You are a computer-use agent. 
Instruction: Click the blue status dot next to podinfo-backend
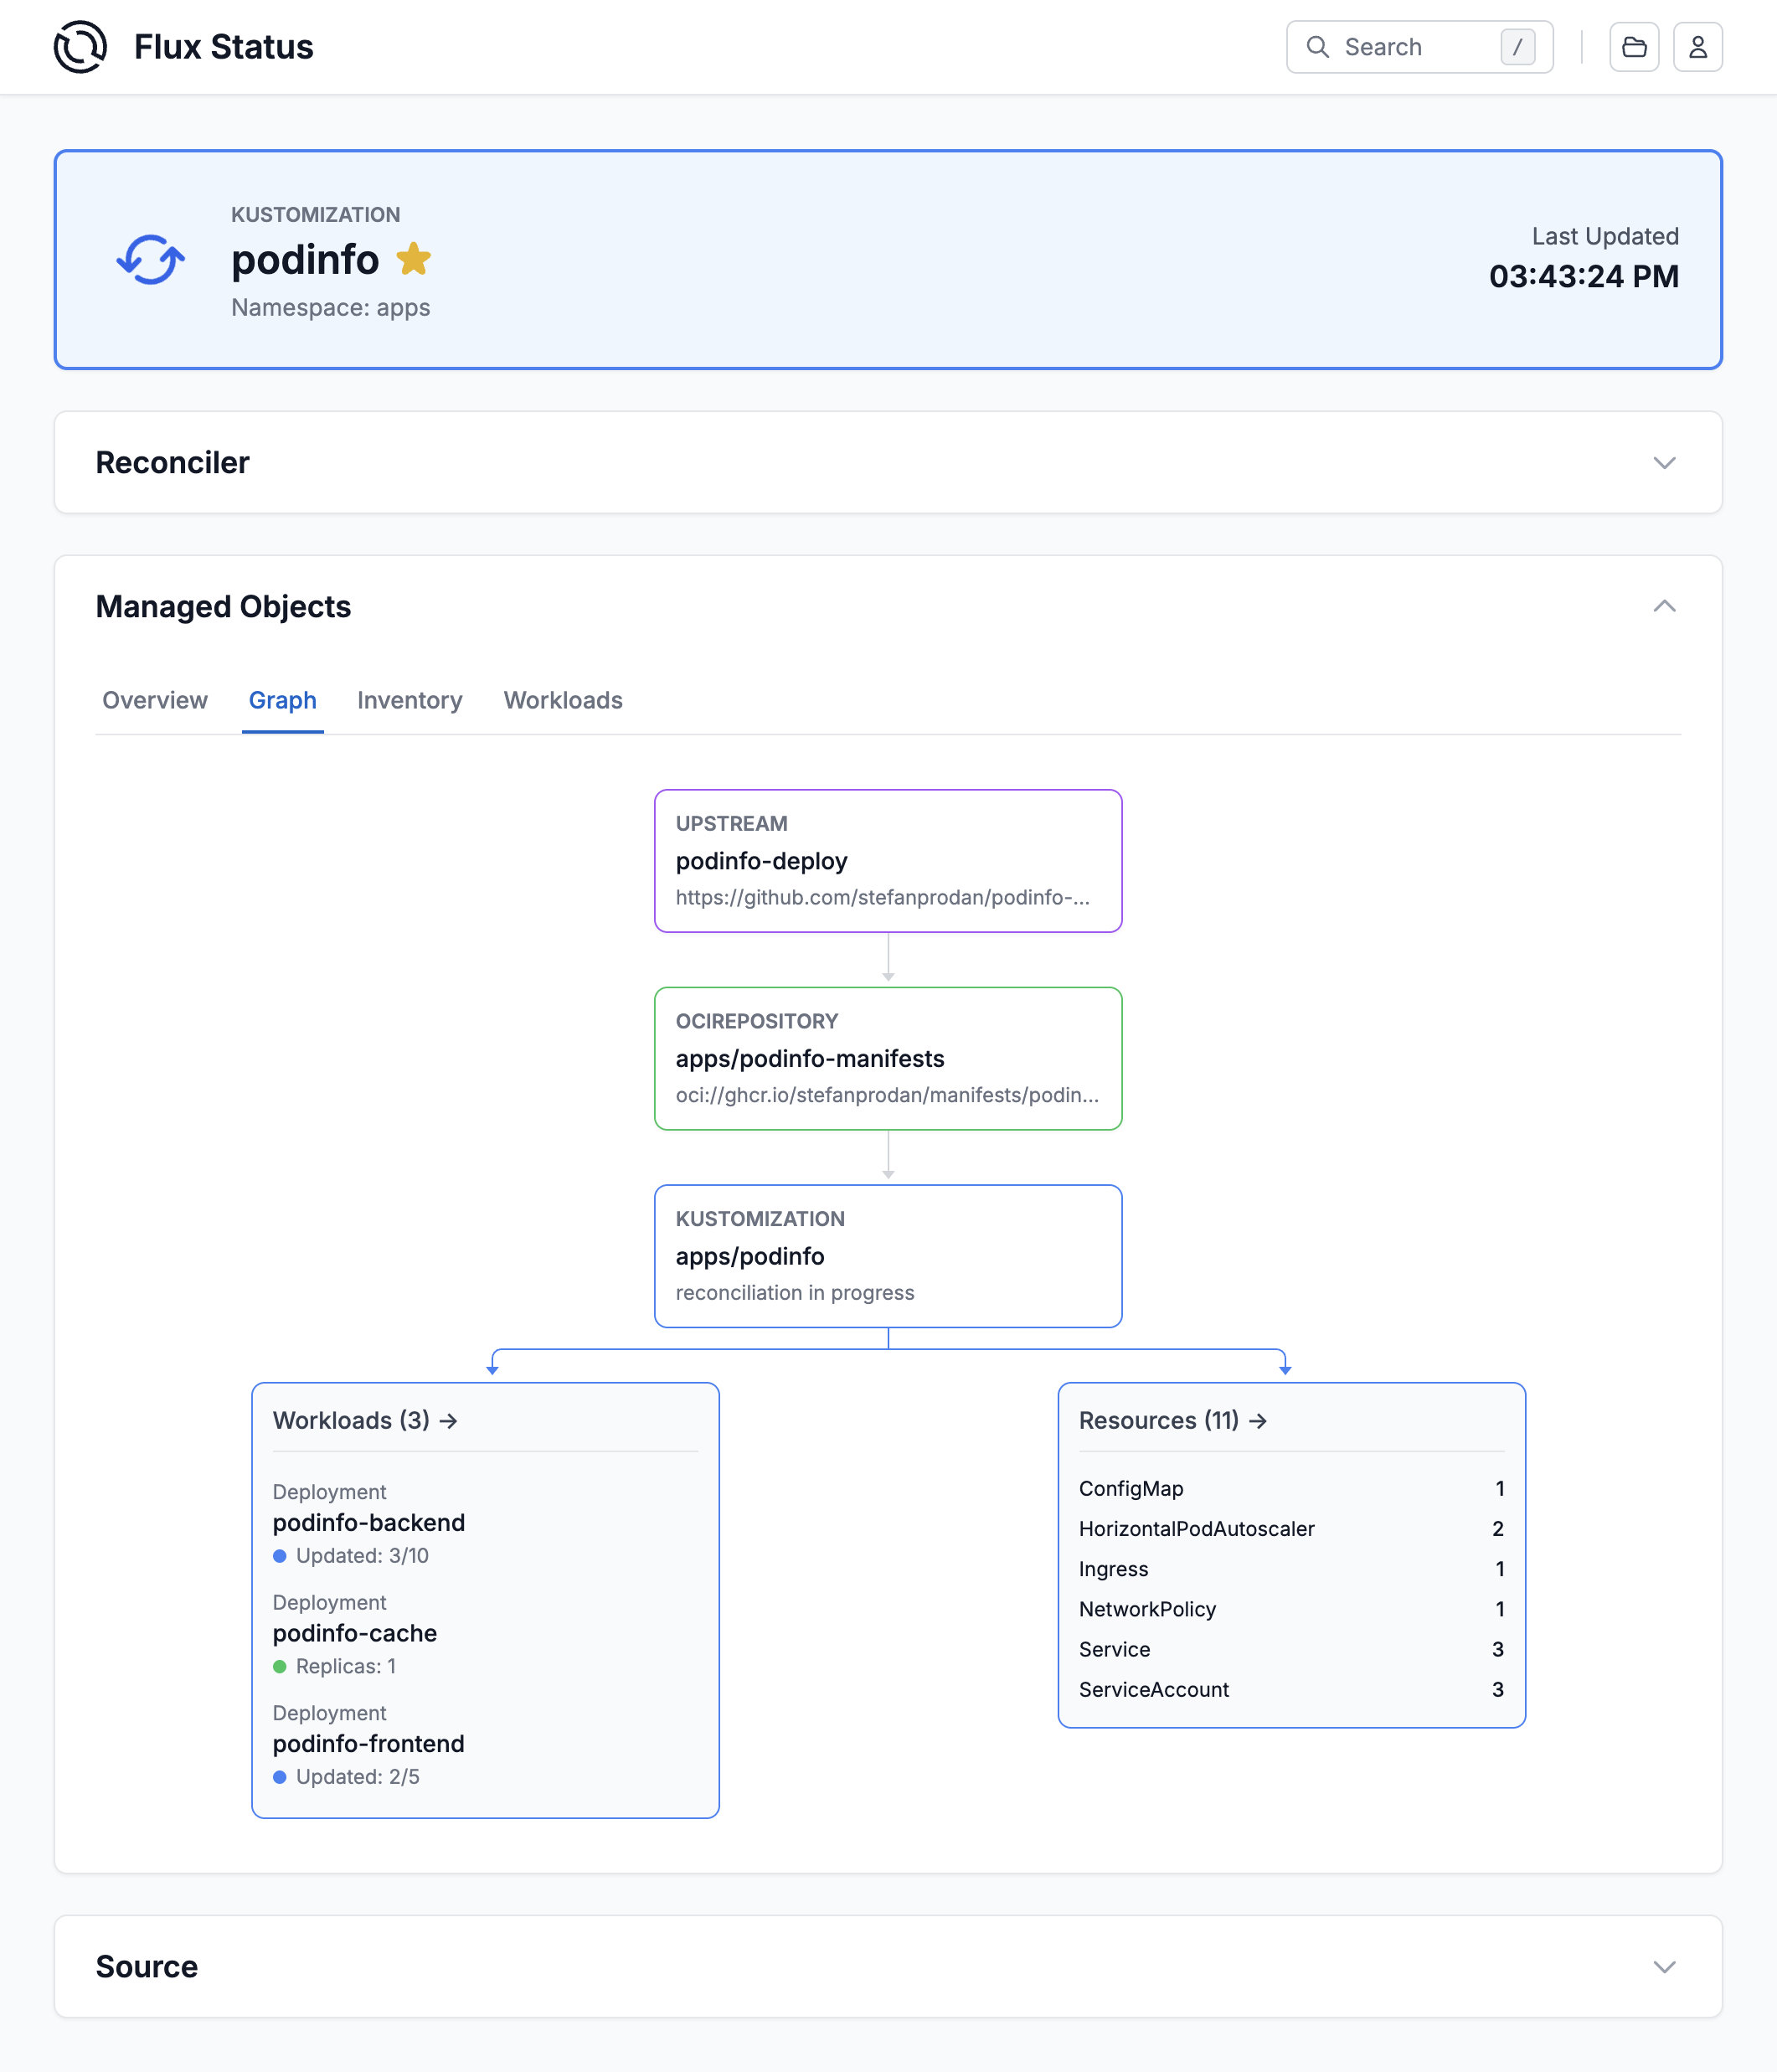(280, 1556)
